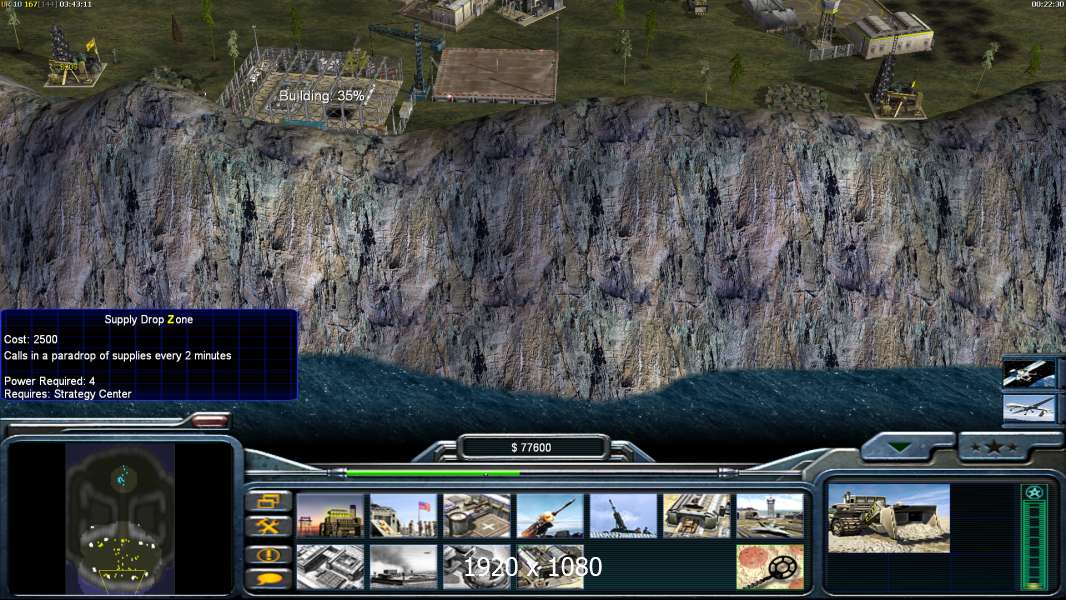Viewport: 1066px width, 600px height.
Task: Select the greyed Particle Cannon build icon
Action: 477,567
